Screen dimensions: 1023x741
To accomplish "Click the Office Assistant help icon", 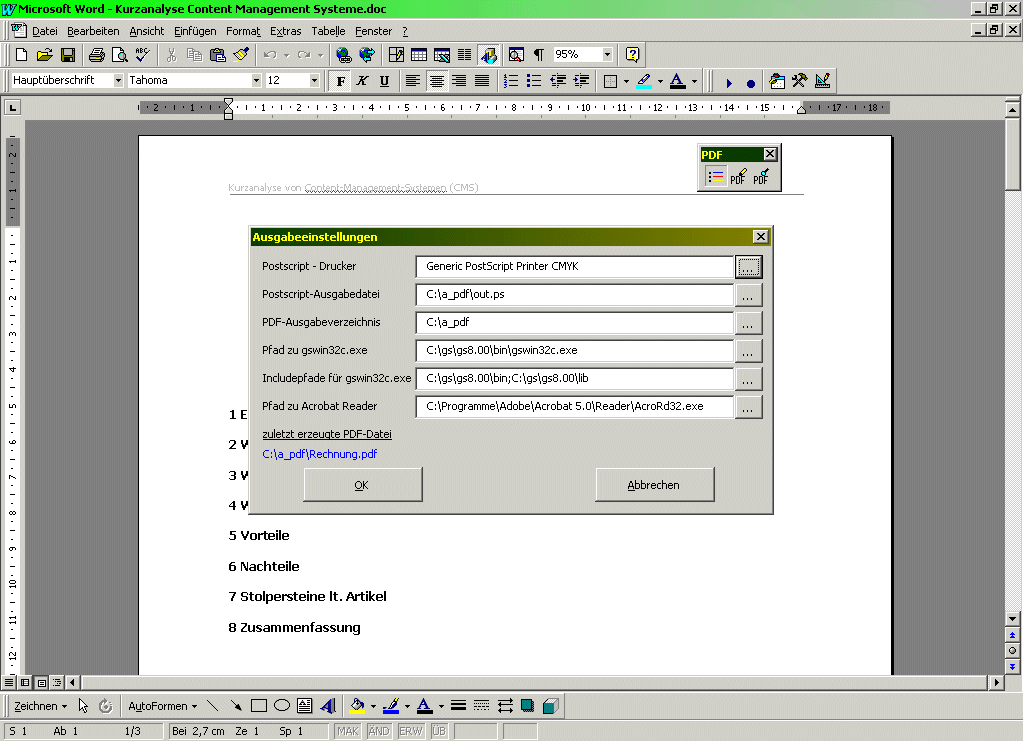I will coord(632,55).
